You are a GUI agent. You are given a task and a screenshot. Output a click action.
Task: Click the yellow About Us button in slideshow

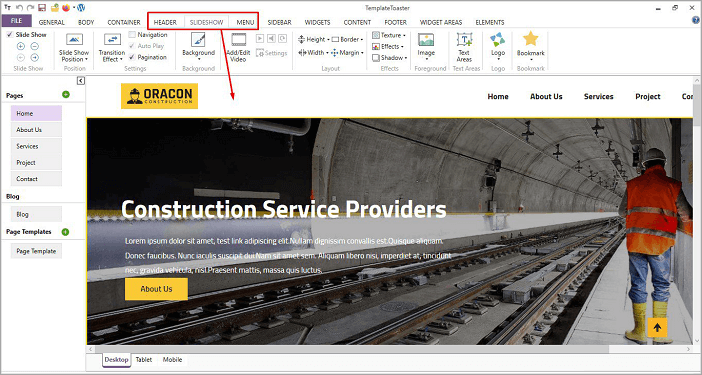(x=156, y=289)
